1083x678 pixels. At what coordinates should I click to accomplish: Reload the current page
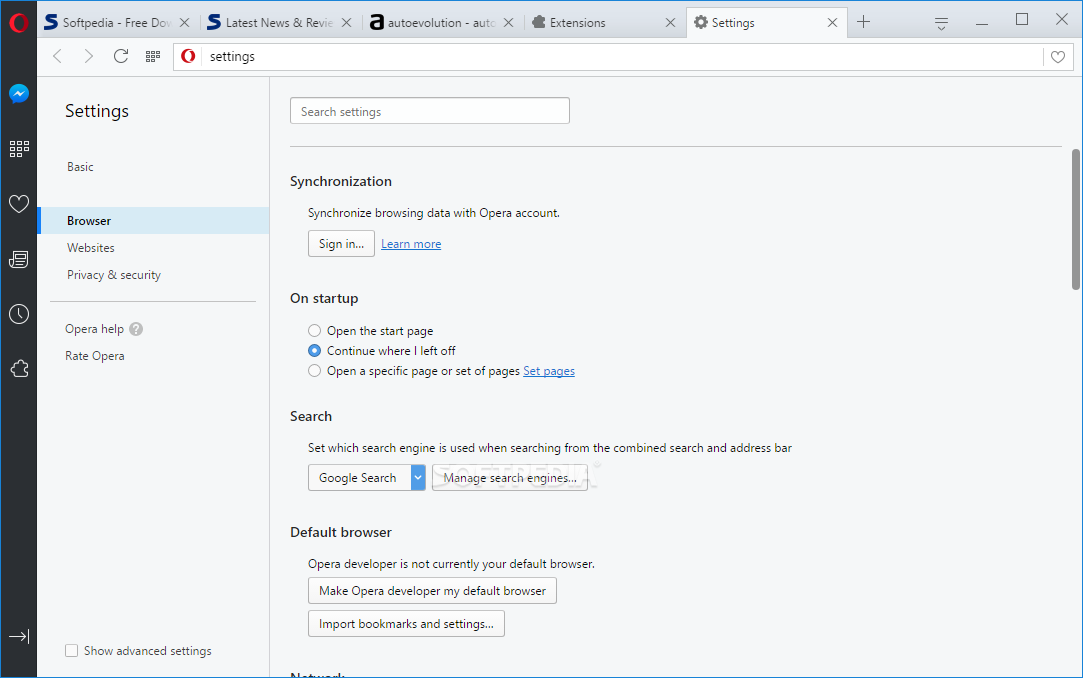tap(121, 56)
